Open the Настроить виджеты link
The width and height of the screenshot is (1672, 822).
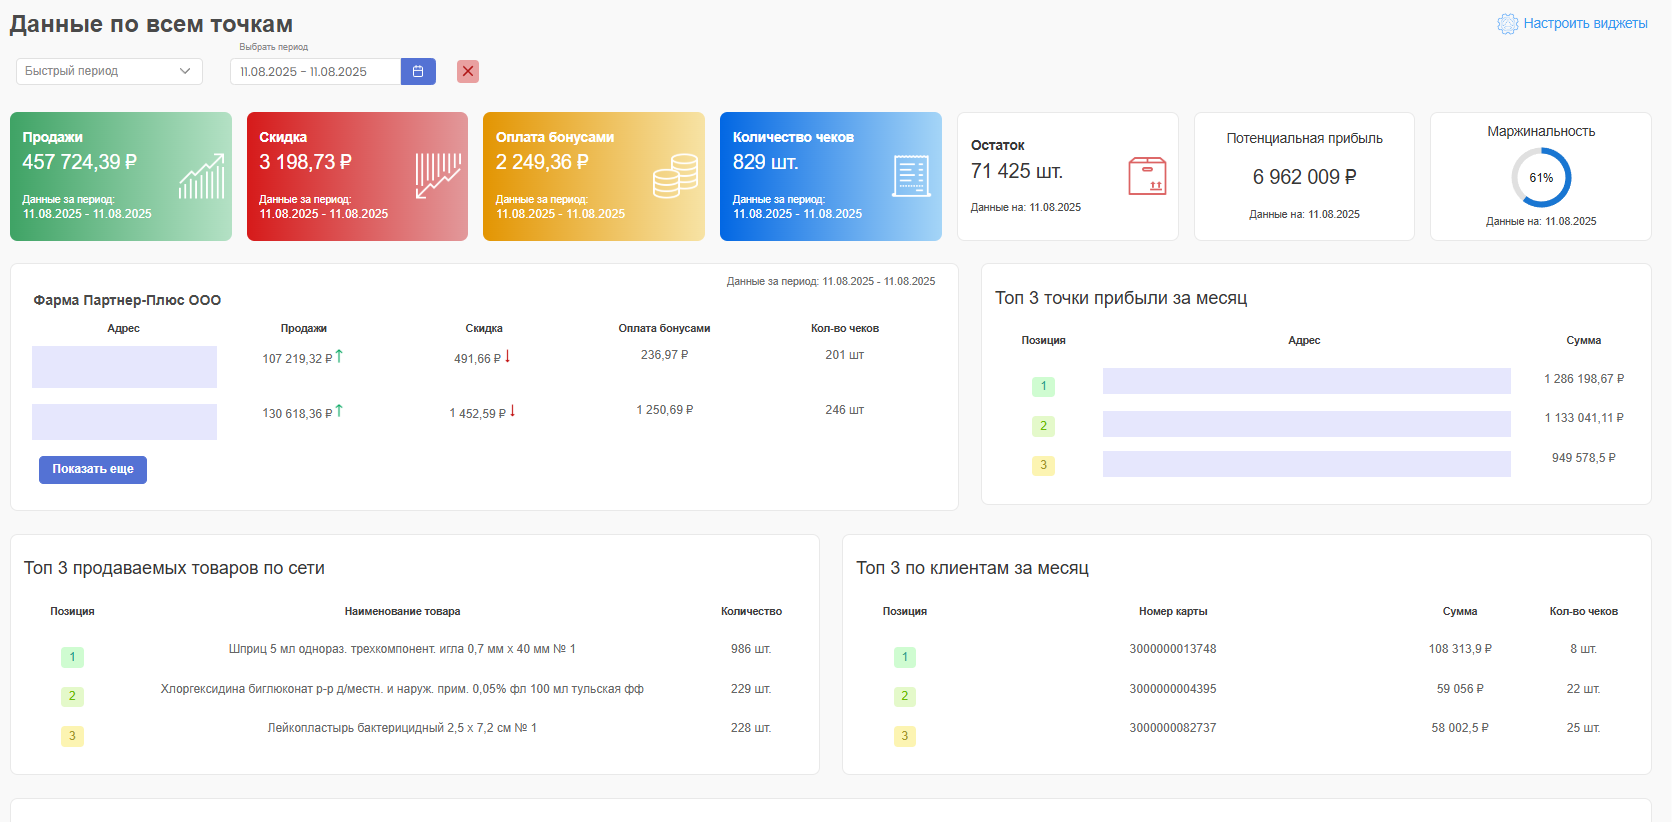click(x=1585, y=24)
